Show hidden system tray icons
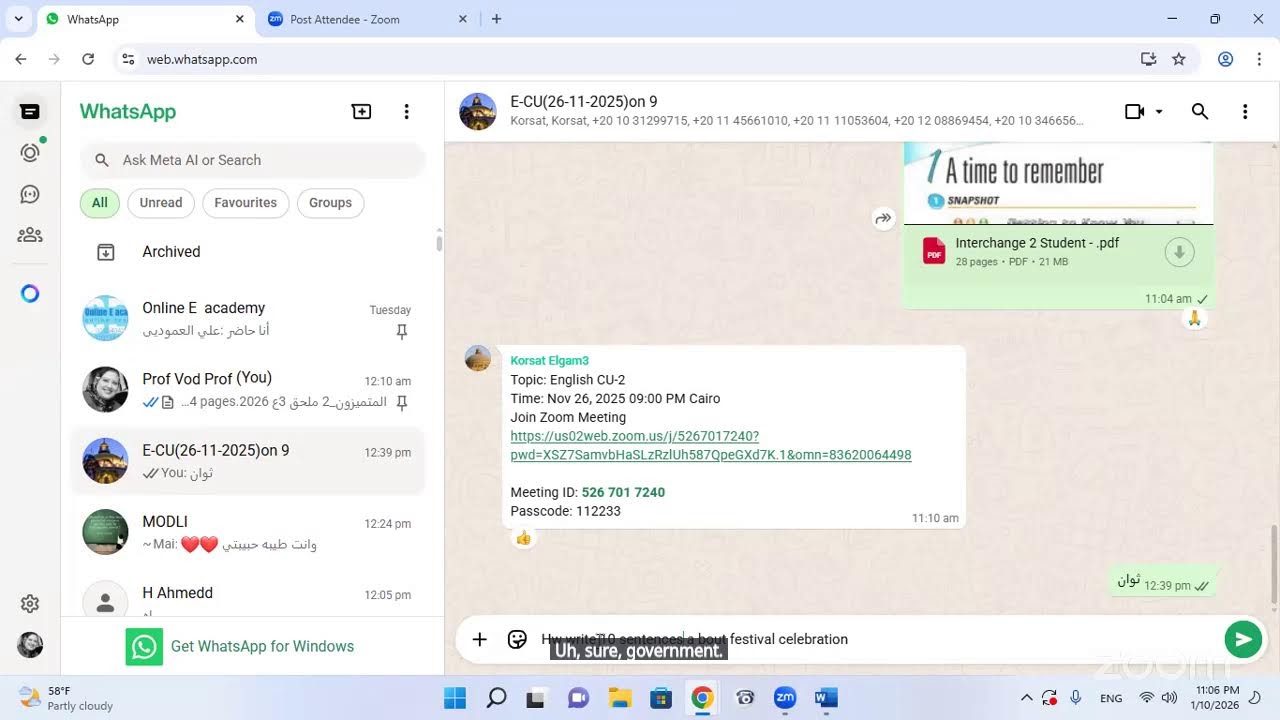The width and height of the screenshot is (1280, 720). point(1026,698)
